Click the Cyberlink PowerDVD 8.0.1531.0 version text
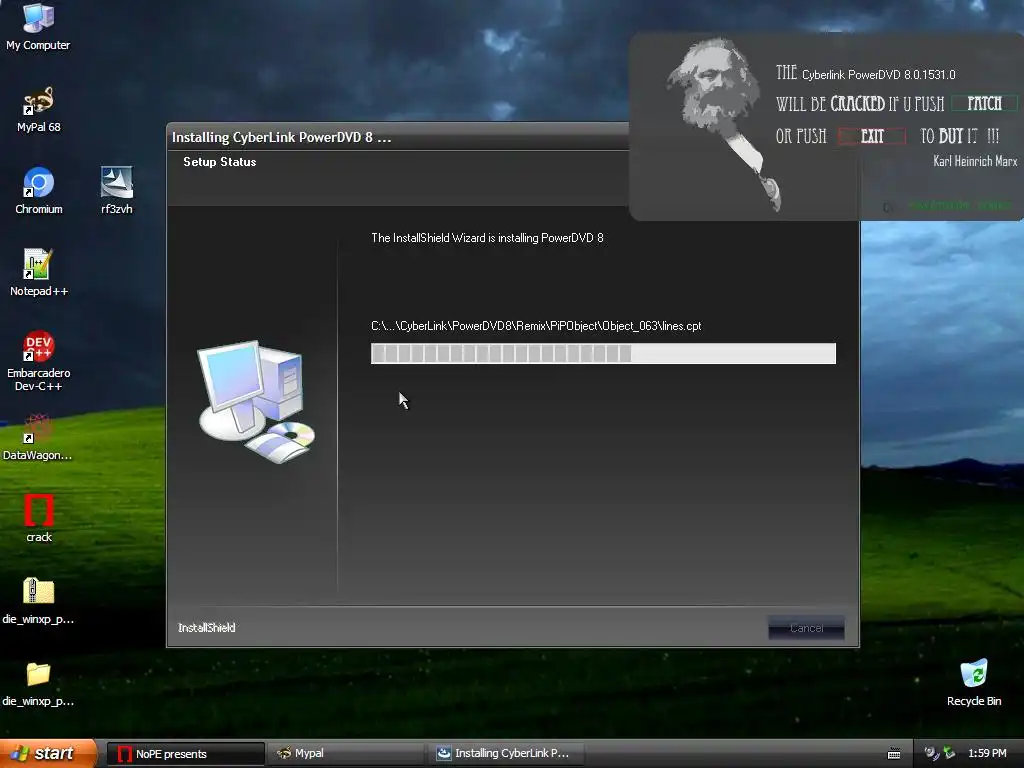The height and width of the screenshot is (768, 1024). click(x=878, y=74)
